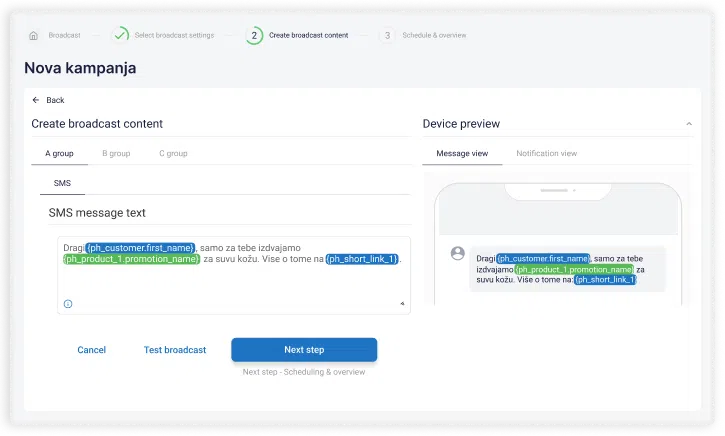Switch to the C group tab
This screenshot has height=436, width=725.
pyautogui.click(x=173, y=154)
